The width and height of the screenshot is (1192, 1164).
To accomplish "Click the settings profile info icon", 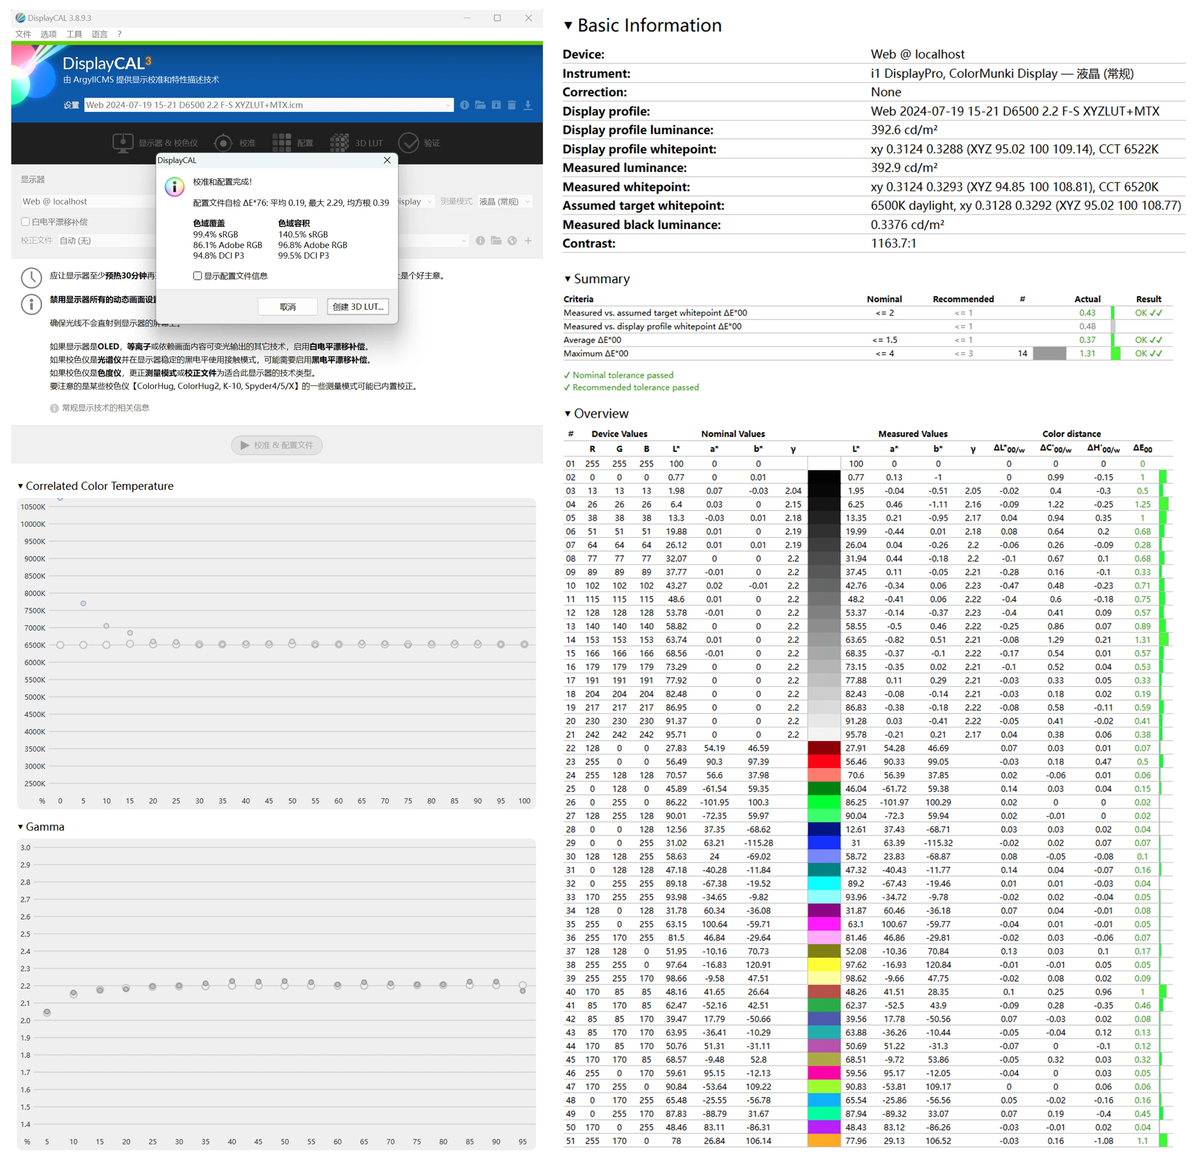I will (464, 105).
